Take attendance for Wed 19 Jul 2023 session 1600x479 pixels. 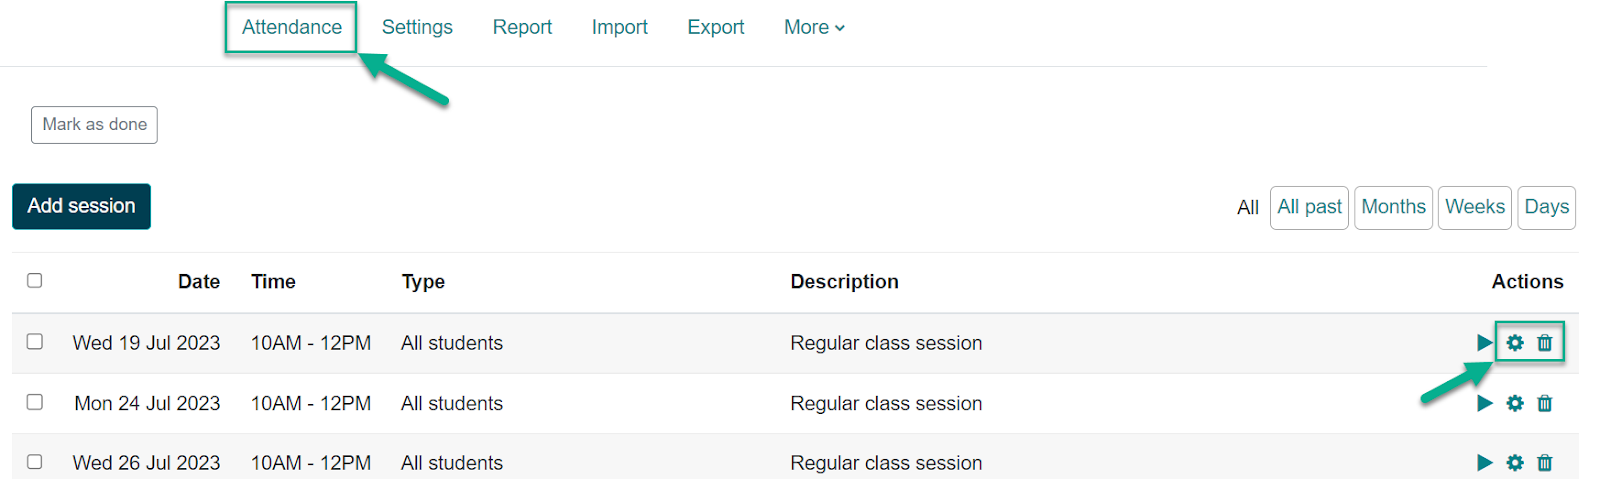(x=1484, y=343)
